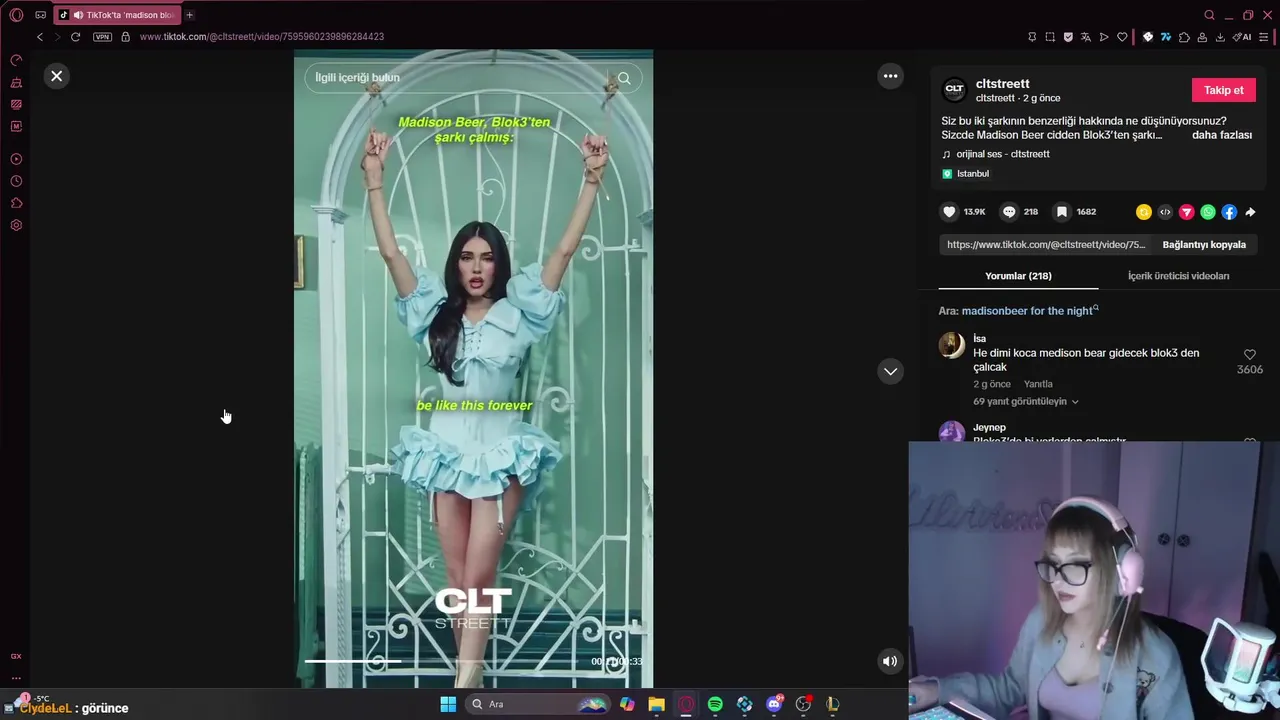Expand the caption with 'daha fazlası'
This screenshot has width=1280, height=720.
pyautogui.click(x=1221, y=135)
